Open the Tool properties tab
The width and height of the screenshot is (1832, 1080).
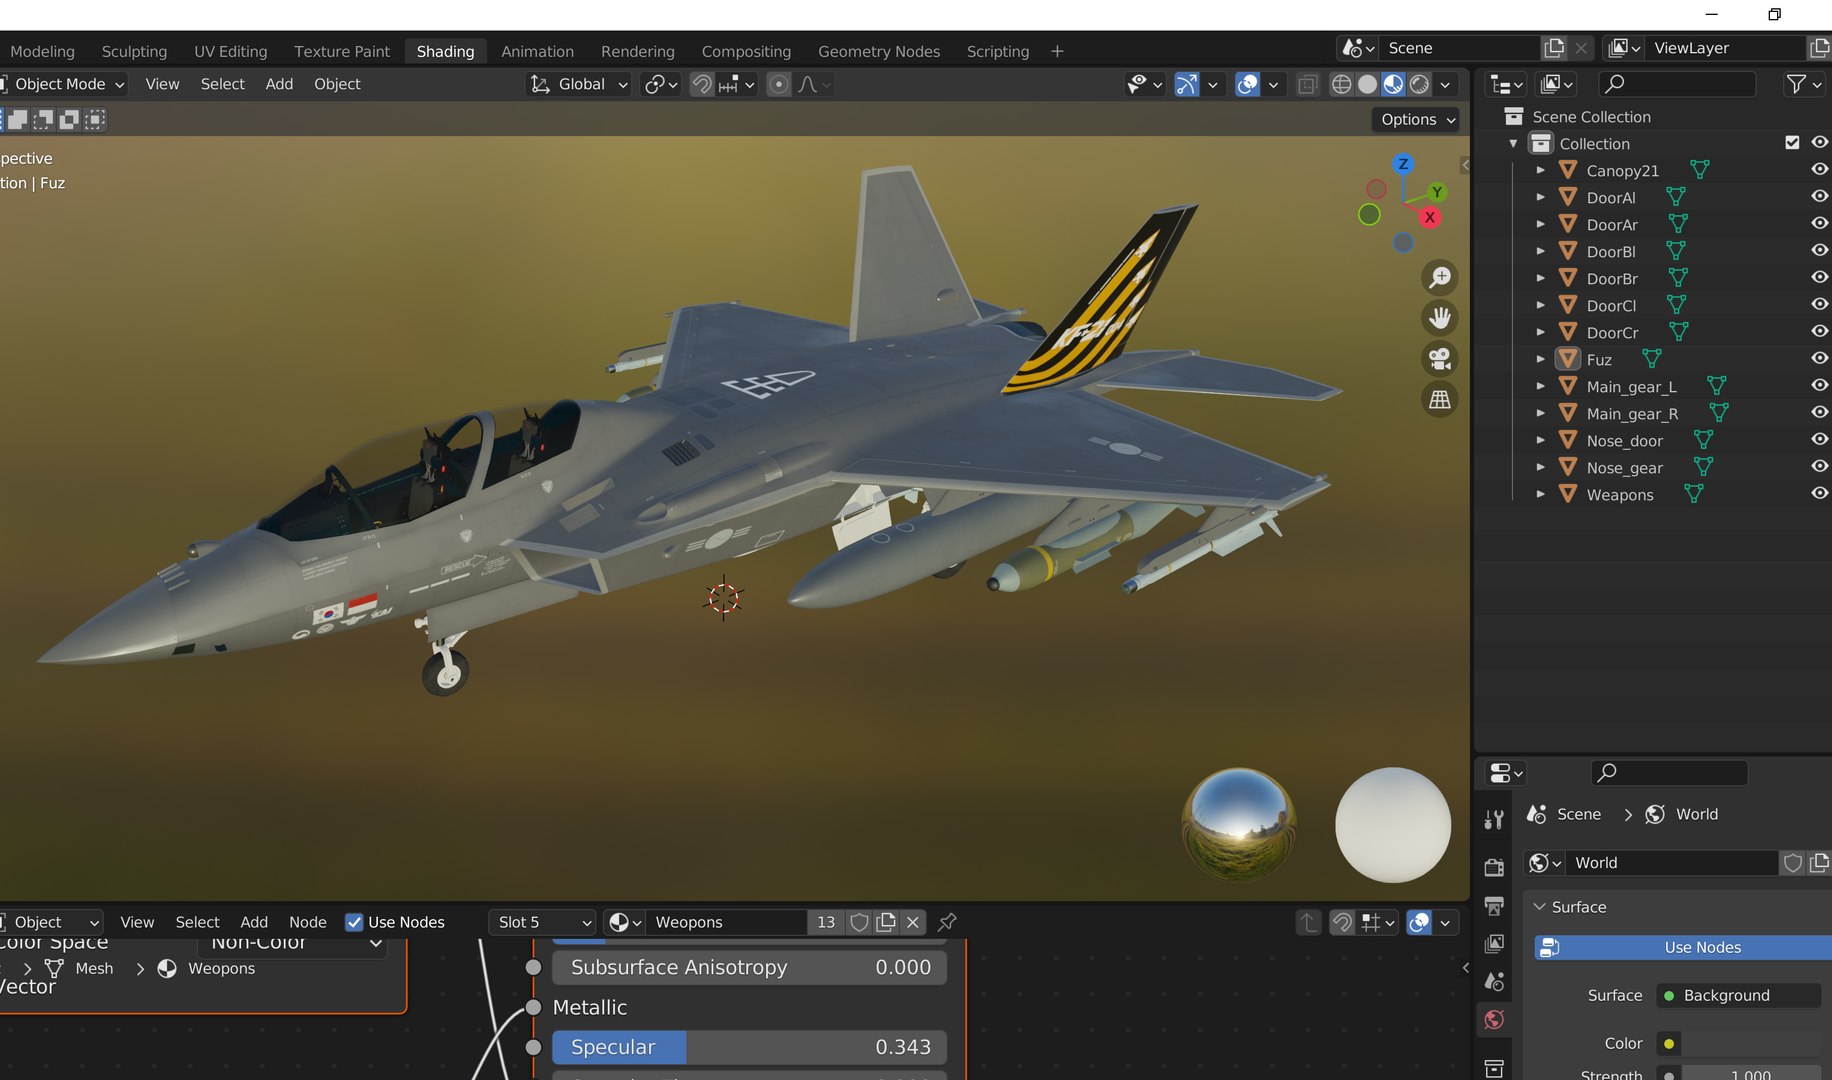1494,821
